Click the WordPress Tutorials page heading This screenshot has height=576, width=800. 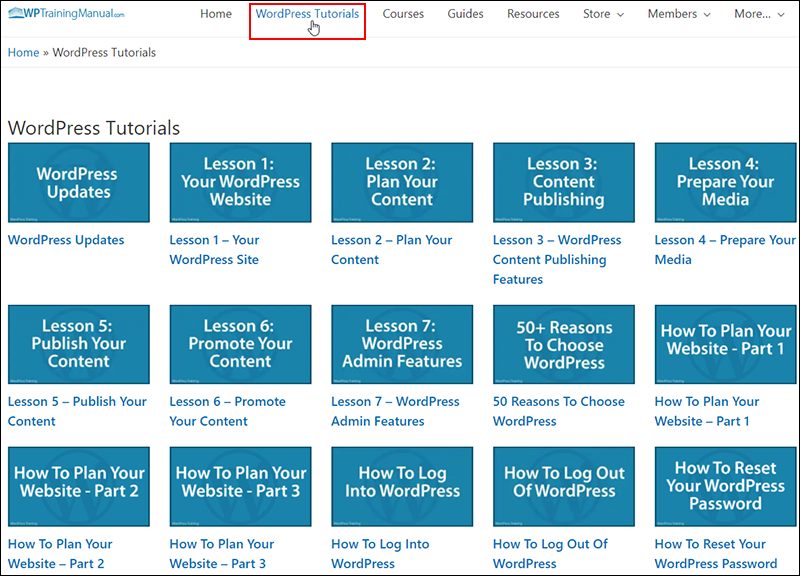pos(94,128)
